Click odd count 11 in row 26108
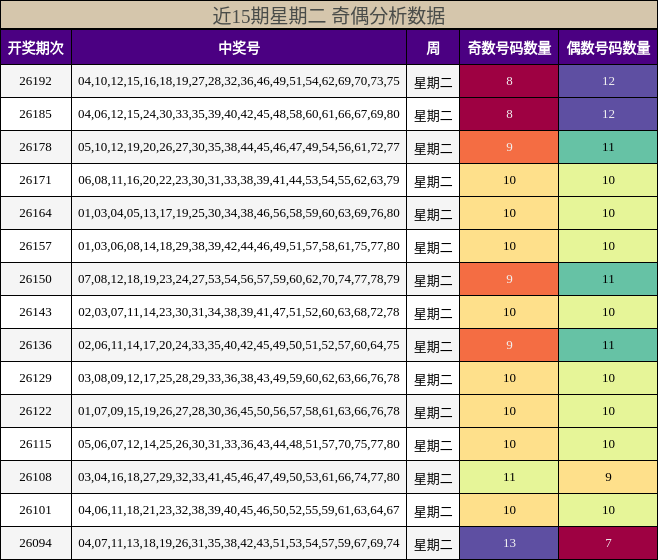The height and width of the screenshot is (560, 658). (509, 477)
